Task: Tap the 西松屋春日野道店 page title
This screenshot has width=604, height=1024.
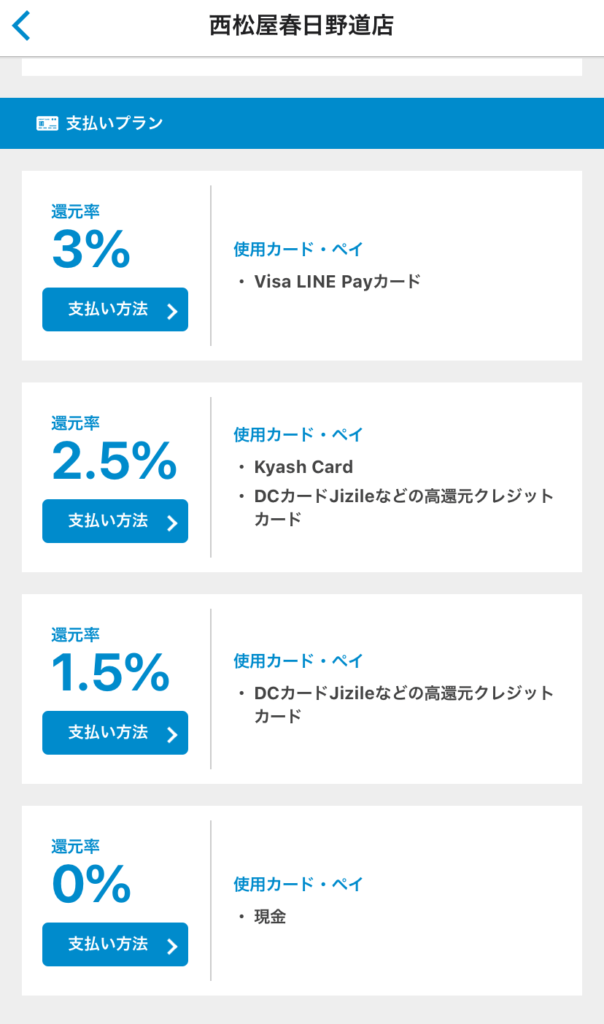Action: pos(301,26)
